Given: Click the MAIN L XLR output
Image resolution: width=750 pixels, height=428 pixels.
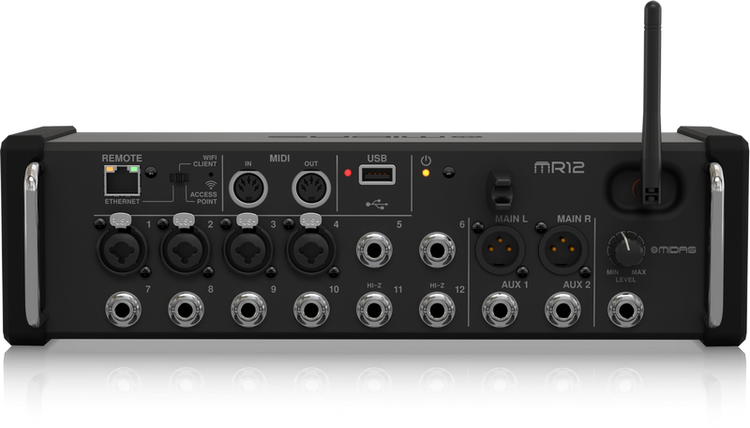Looking at the screenshot, I should coord(500,249).
